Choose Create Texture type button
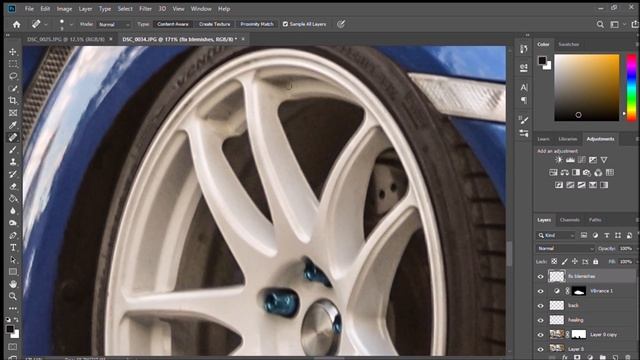Viewport: 640px width, 360px height. tap(214, 24)
